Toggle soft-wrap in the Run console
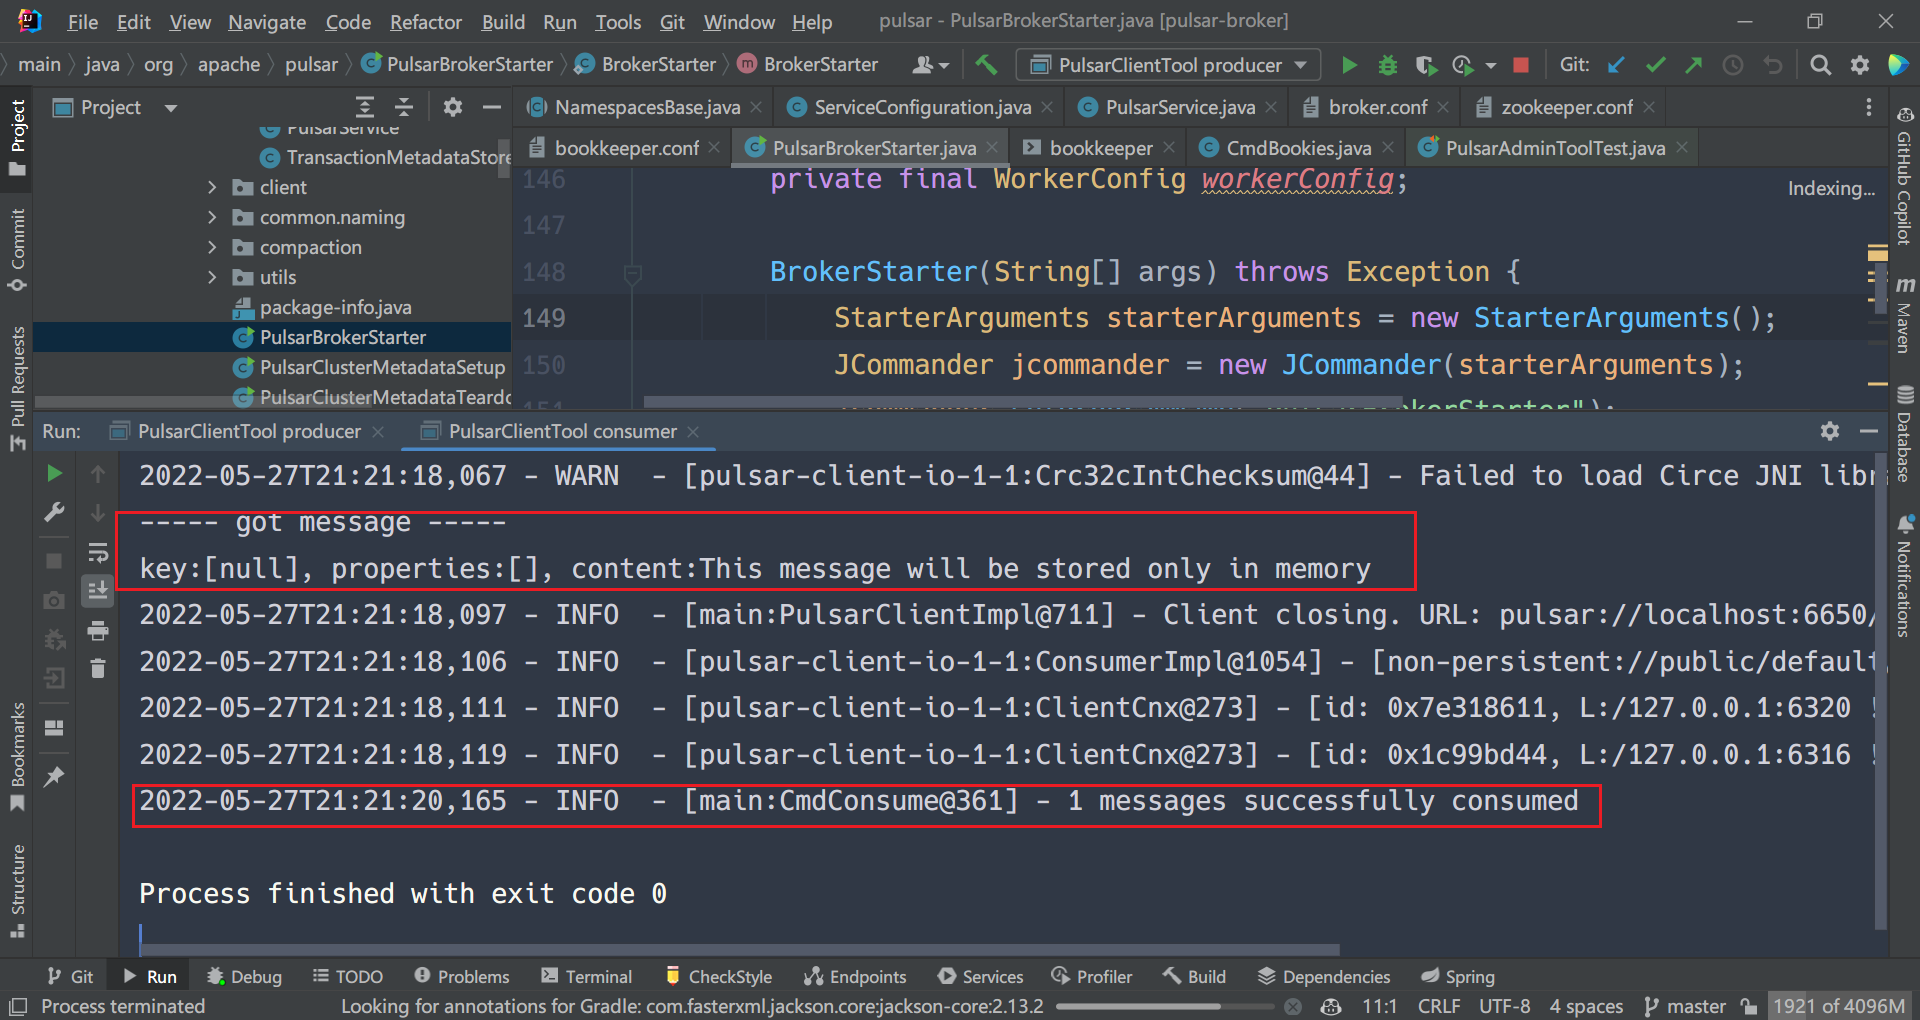The width and height of the screenshot is (1920, 1020). pos(98,552)
